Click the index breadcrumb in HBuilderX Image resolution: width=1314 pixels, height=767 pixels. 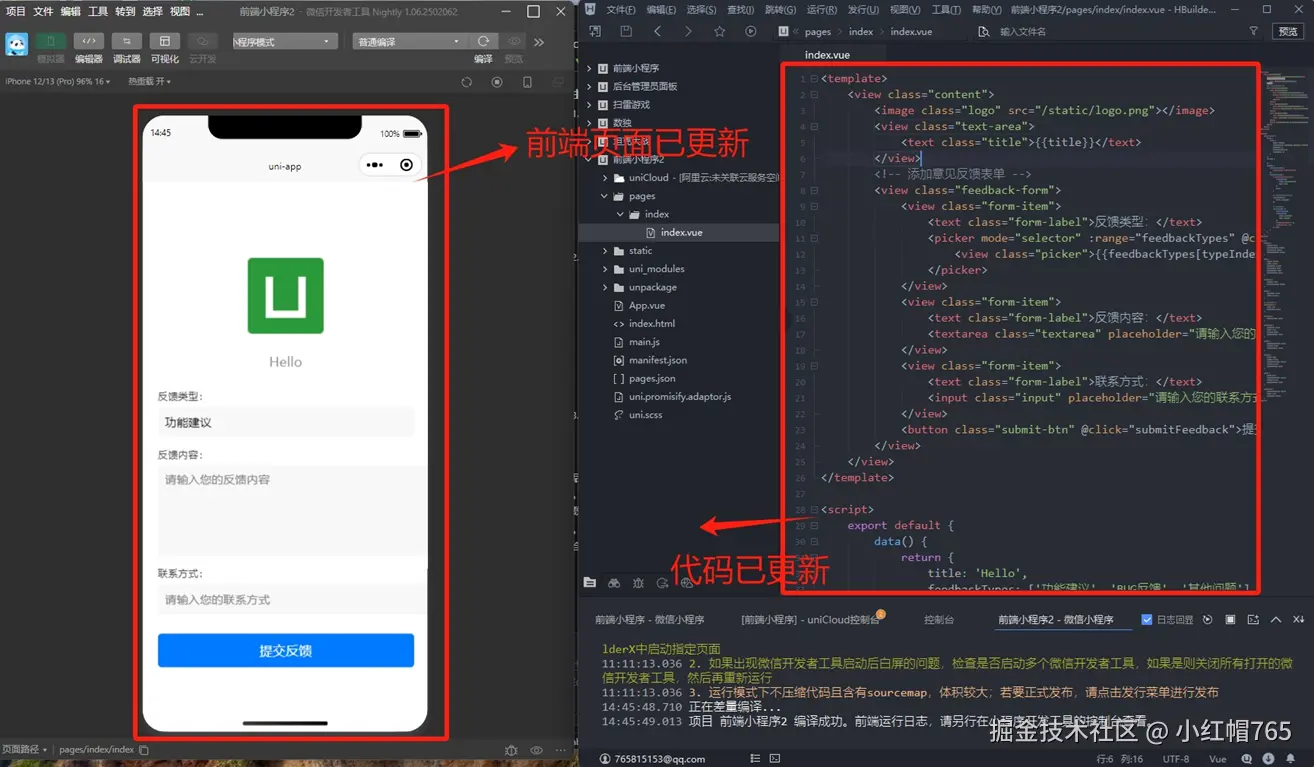(x=861, y=32)
